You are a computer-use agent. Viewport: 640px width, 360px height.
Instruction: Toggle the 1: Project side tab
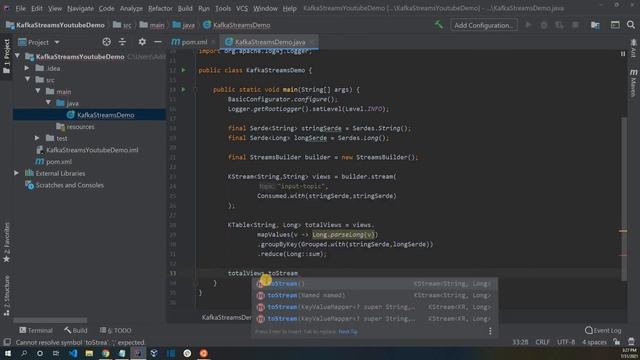tap(6, 56)
